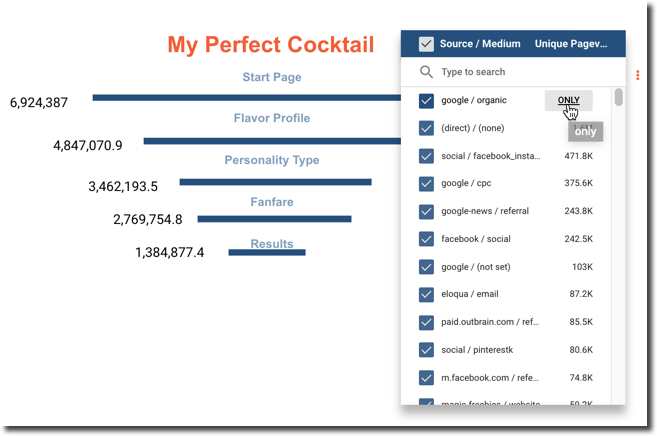Click the Type to search field

pyautogui.click(x=520, y=72)
